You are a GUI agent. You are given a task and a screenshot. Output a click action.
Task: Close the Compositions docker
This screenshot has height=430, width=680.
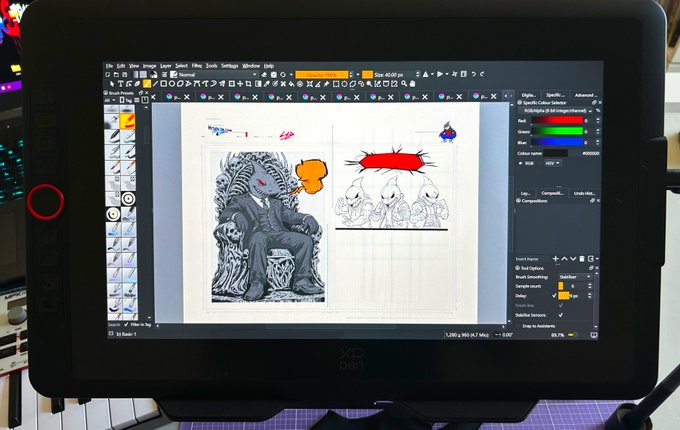598,201
